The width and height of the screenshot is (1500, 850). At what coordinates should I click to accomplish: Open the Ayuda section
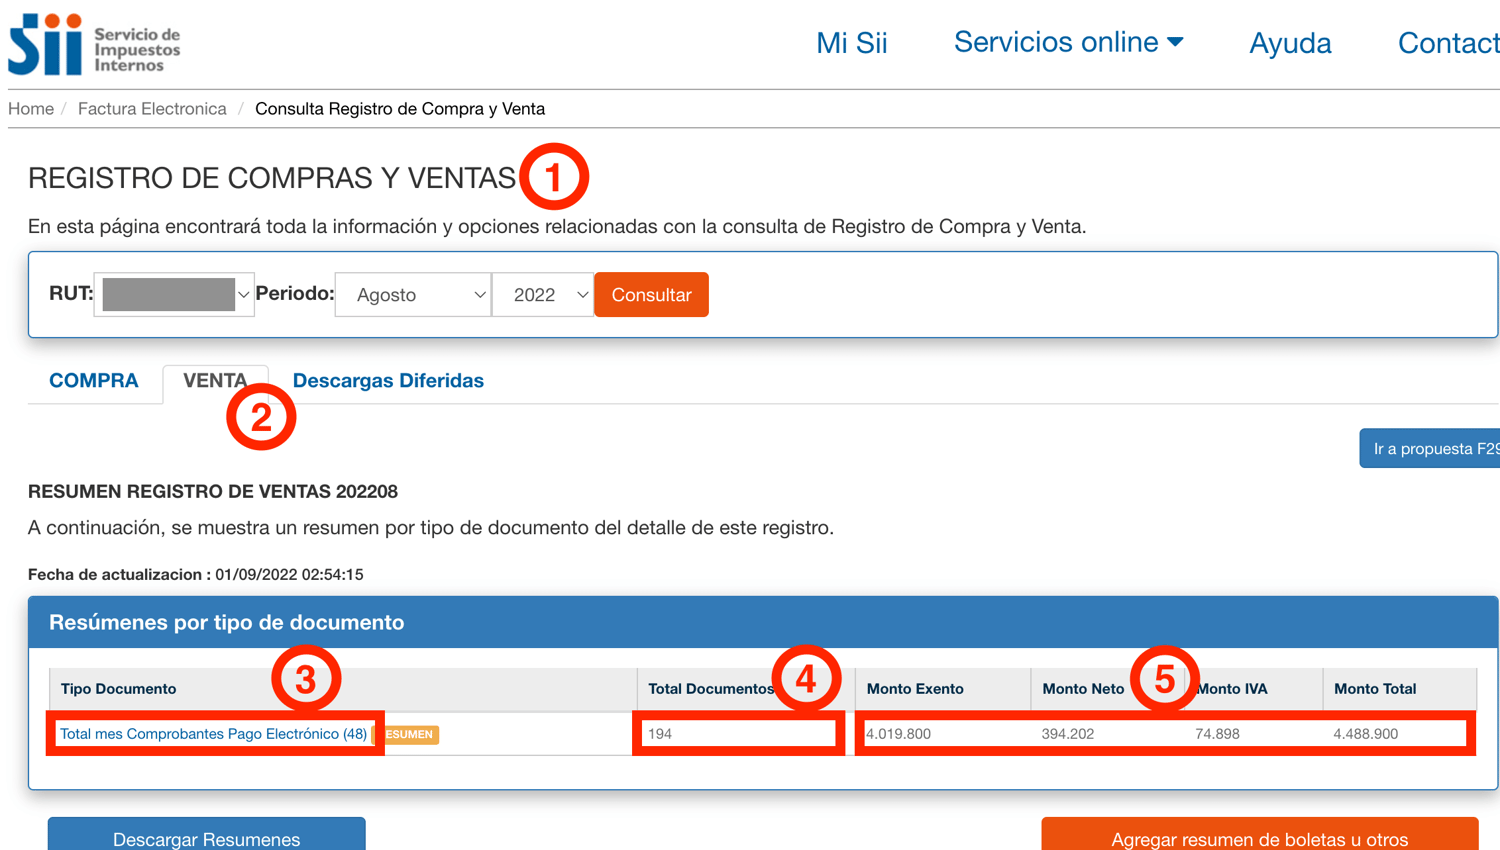click(1289, 42)
